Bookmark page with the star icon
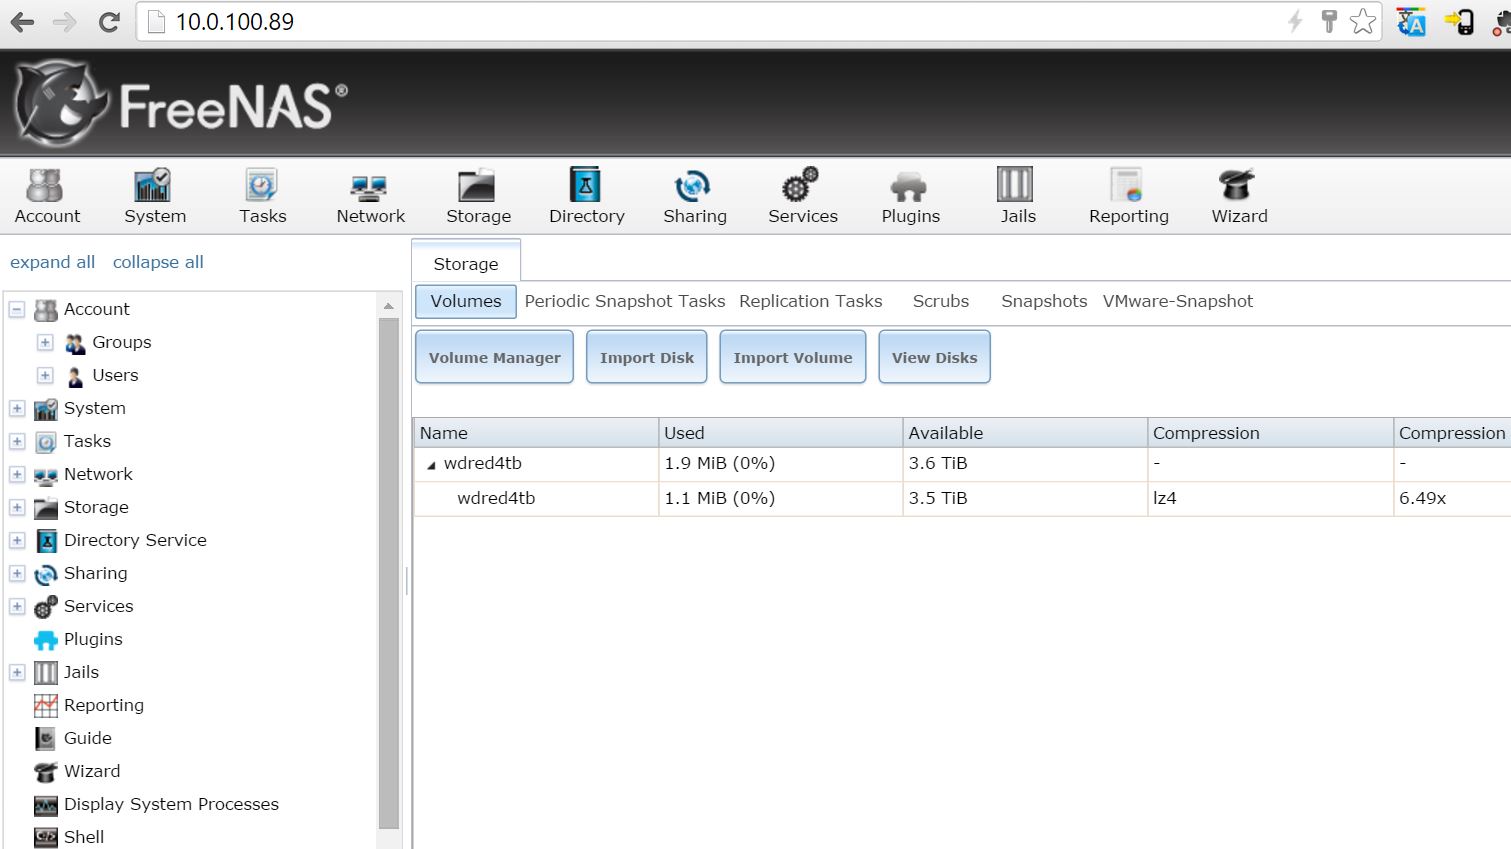Viewport: 1511px width, 849px height. pos(1362,22)
